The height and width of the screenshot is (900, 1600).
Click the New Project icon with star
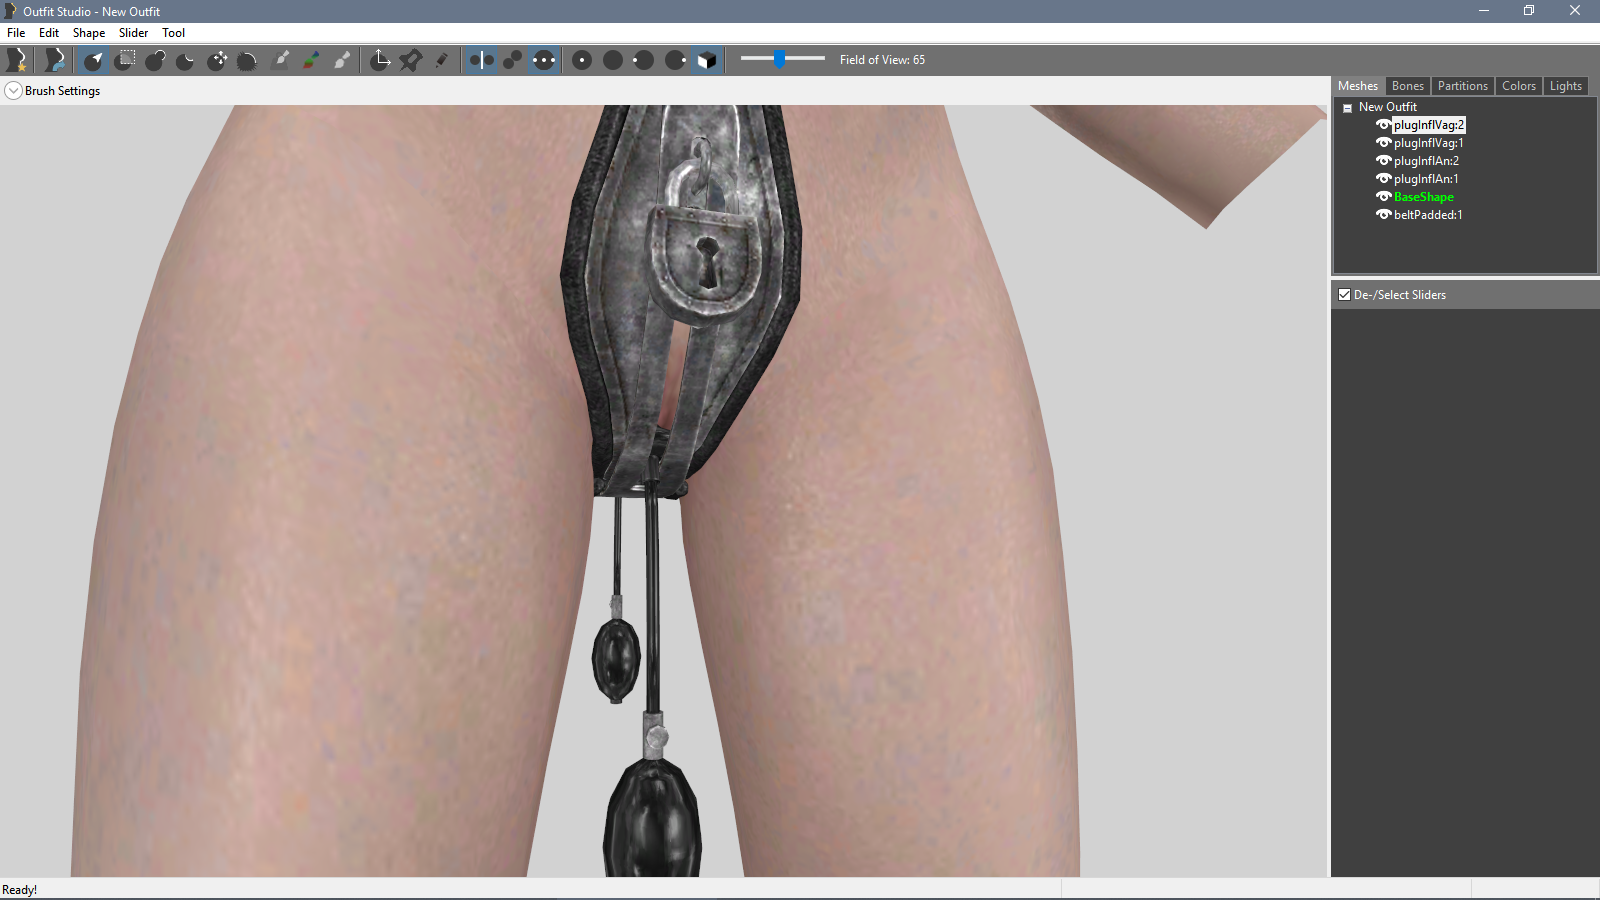click(x=16, y=60)
